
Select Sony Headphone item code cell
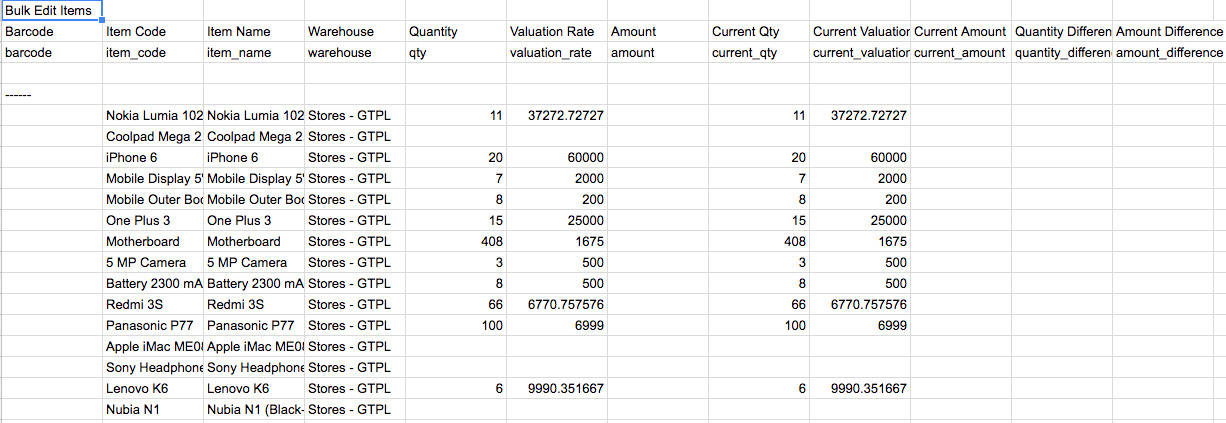click(152, 368)
